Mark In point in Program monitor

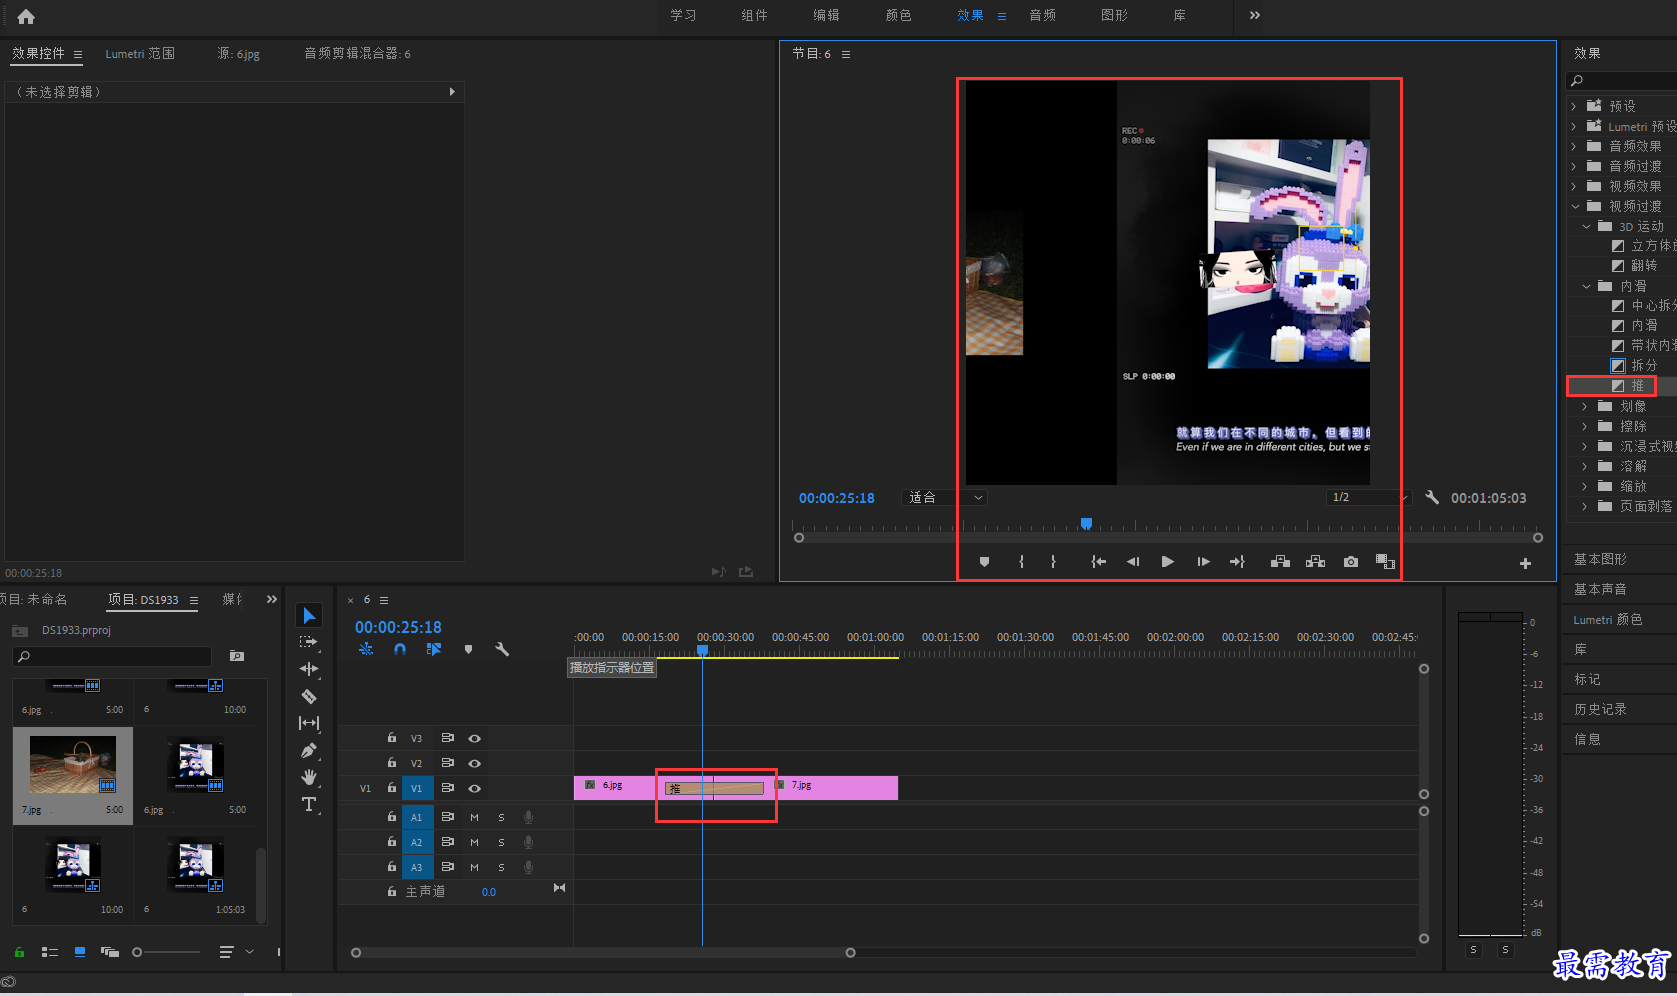pos(1021,562)
